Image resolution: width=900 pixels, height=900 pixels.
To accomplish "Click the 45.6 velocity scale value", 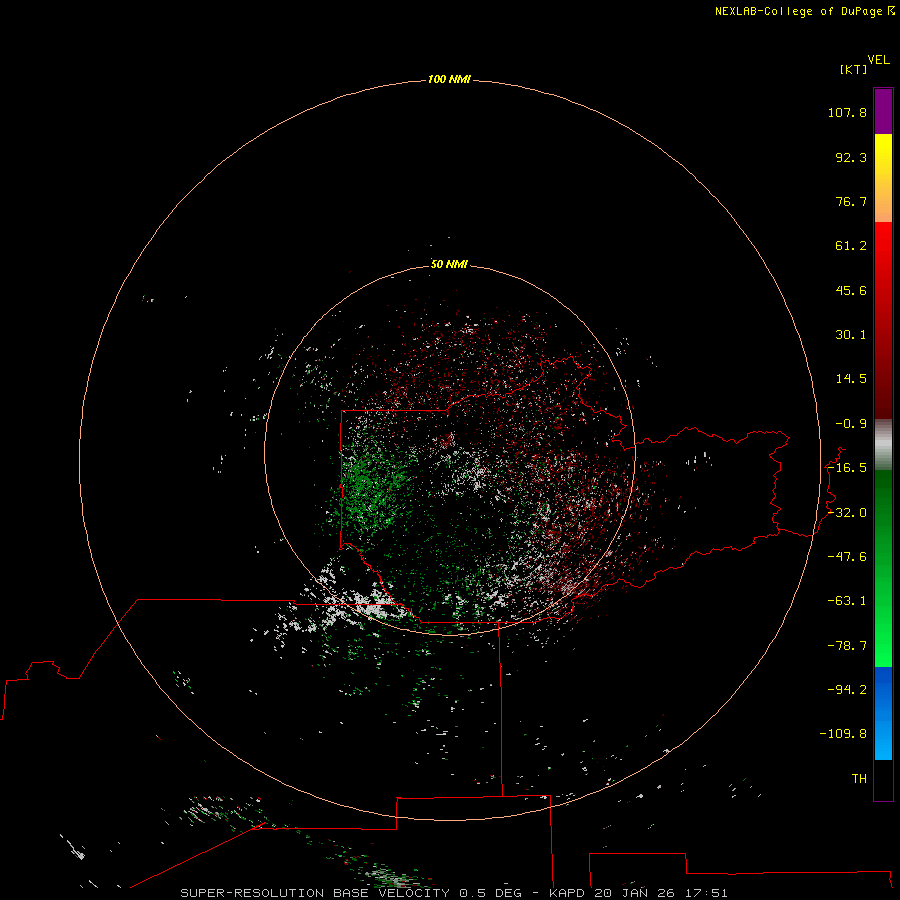I will 851,290.
